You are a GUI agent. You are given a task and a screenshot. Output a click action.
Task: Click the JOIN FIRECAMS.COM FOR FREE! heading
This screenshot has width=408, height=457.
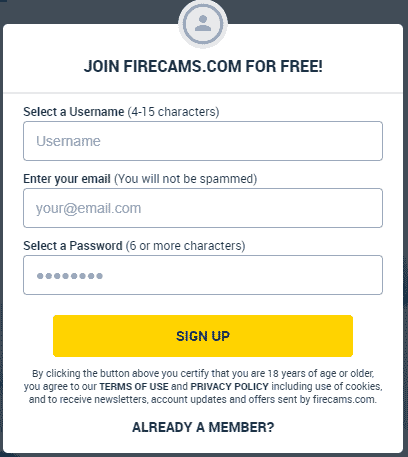(x=203, y=66)
